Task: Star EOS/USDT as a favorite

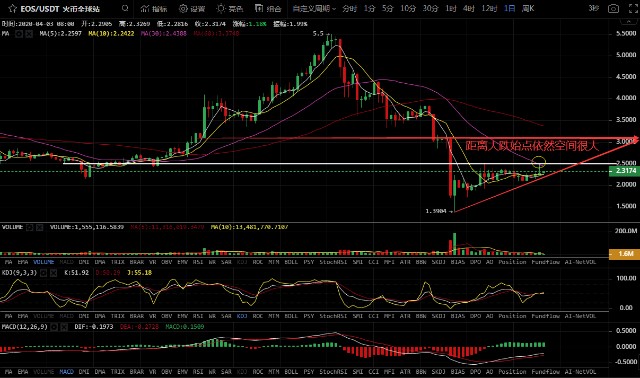Action: [x=12, y=8]
